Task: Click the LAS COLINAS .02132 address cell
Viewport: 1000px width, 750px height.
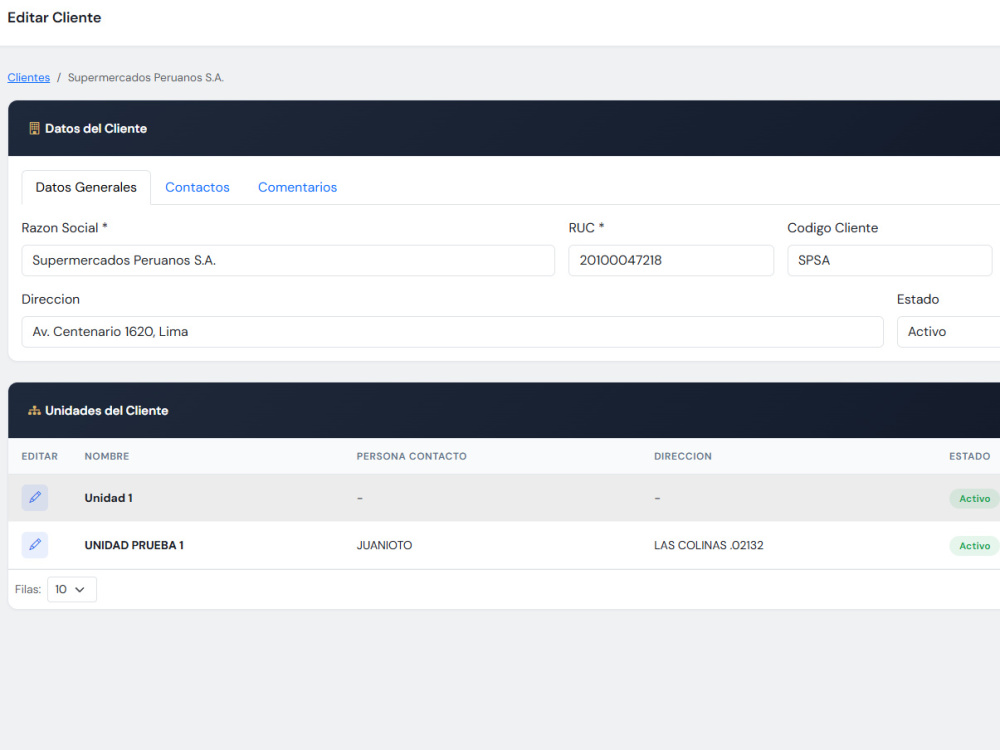Action: 709,545
